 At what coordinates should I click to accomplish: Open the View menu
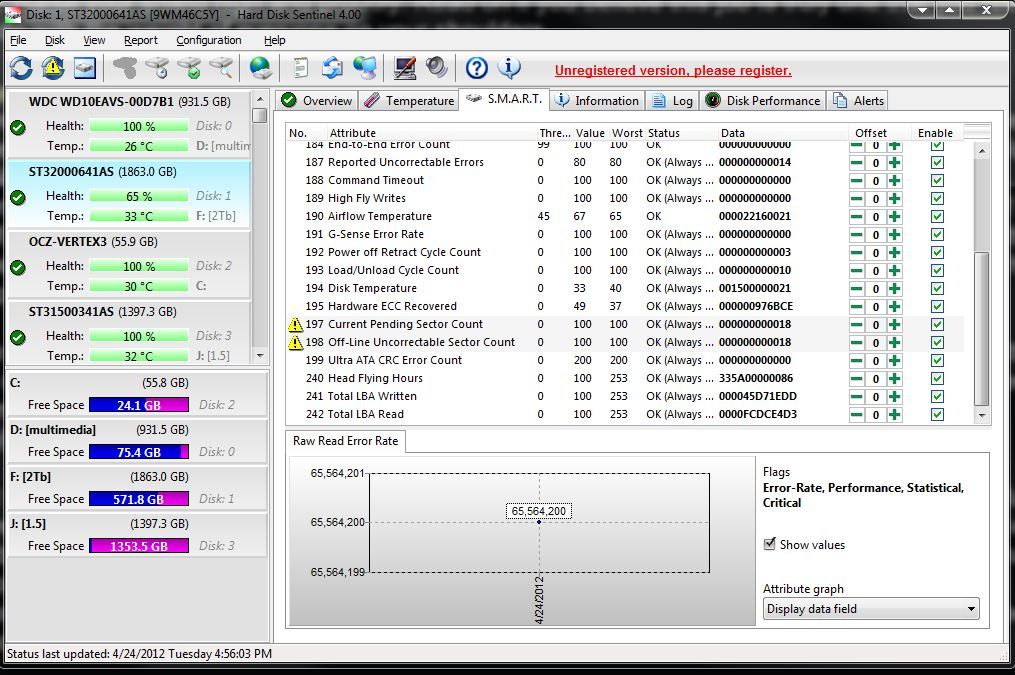94,40
